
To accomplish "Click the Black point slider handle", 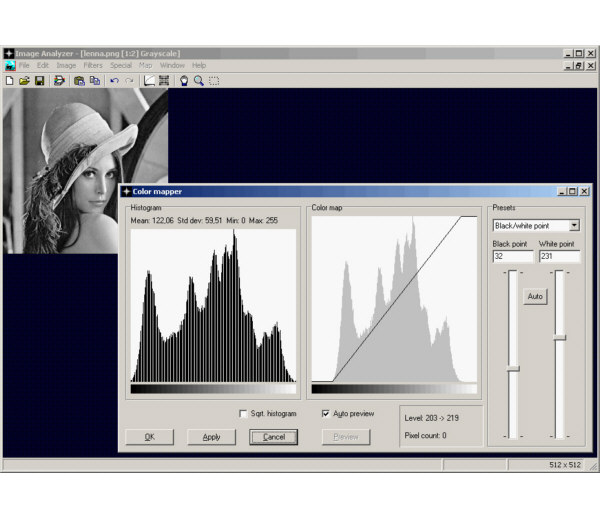I will click(513, 369).
